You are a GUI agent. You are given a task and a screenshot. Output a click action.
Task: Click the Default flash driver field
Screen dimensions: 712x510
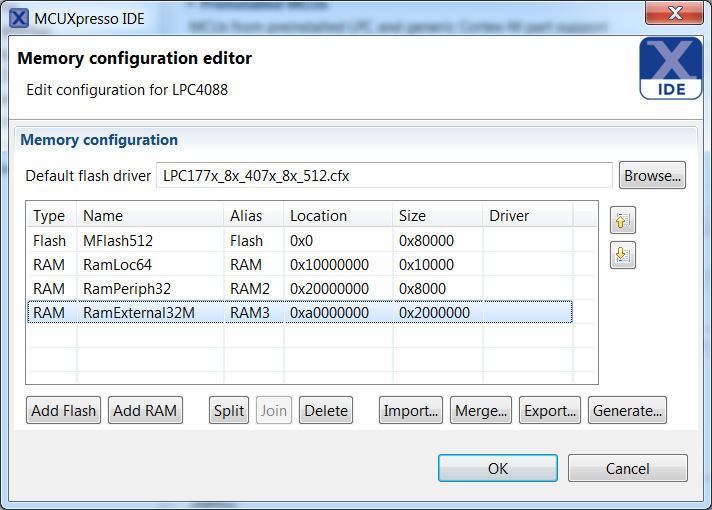click(x=384, y=175)
